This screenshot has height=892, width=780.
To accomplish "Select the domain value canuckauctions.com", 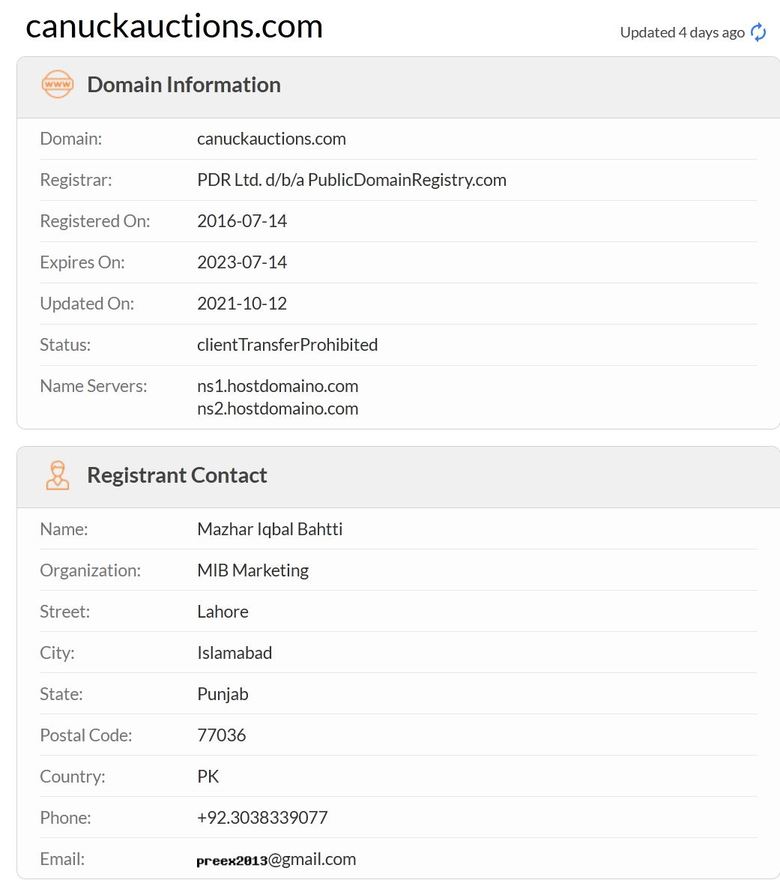I will (x=271, y=139).
